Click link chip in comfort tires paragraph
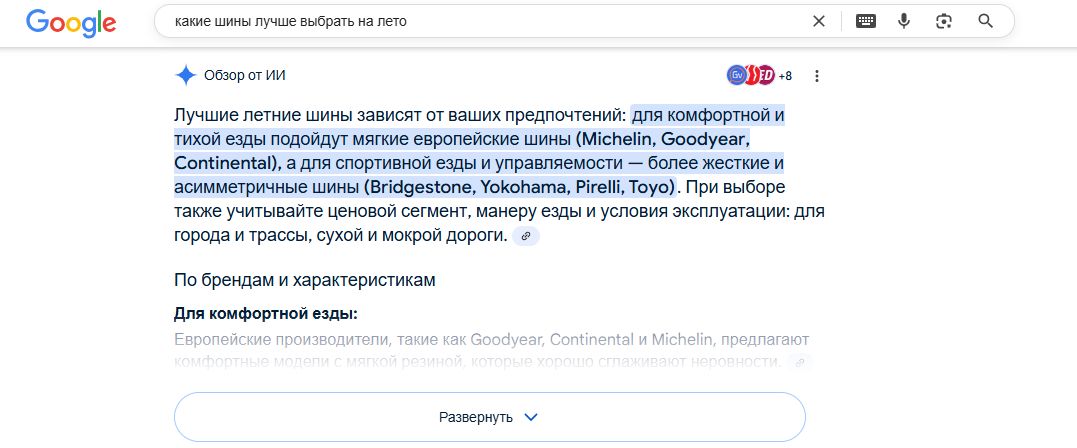Viewport: 1077px width, 448px height. tap(799, 362)
